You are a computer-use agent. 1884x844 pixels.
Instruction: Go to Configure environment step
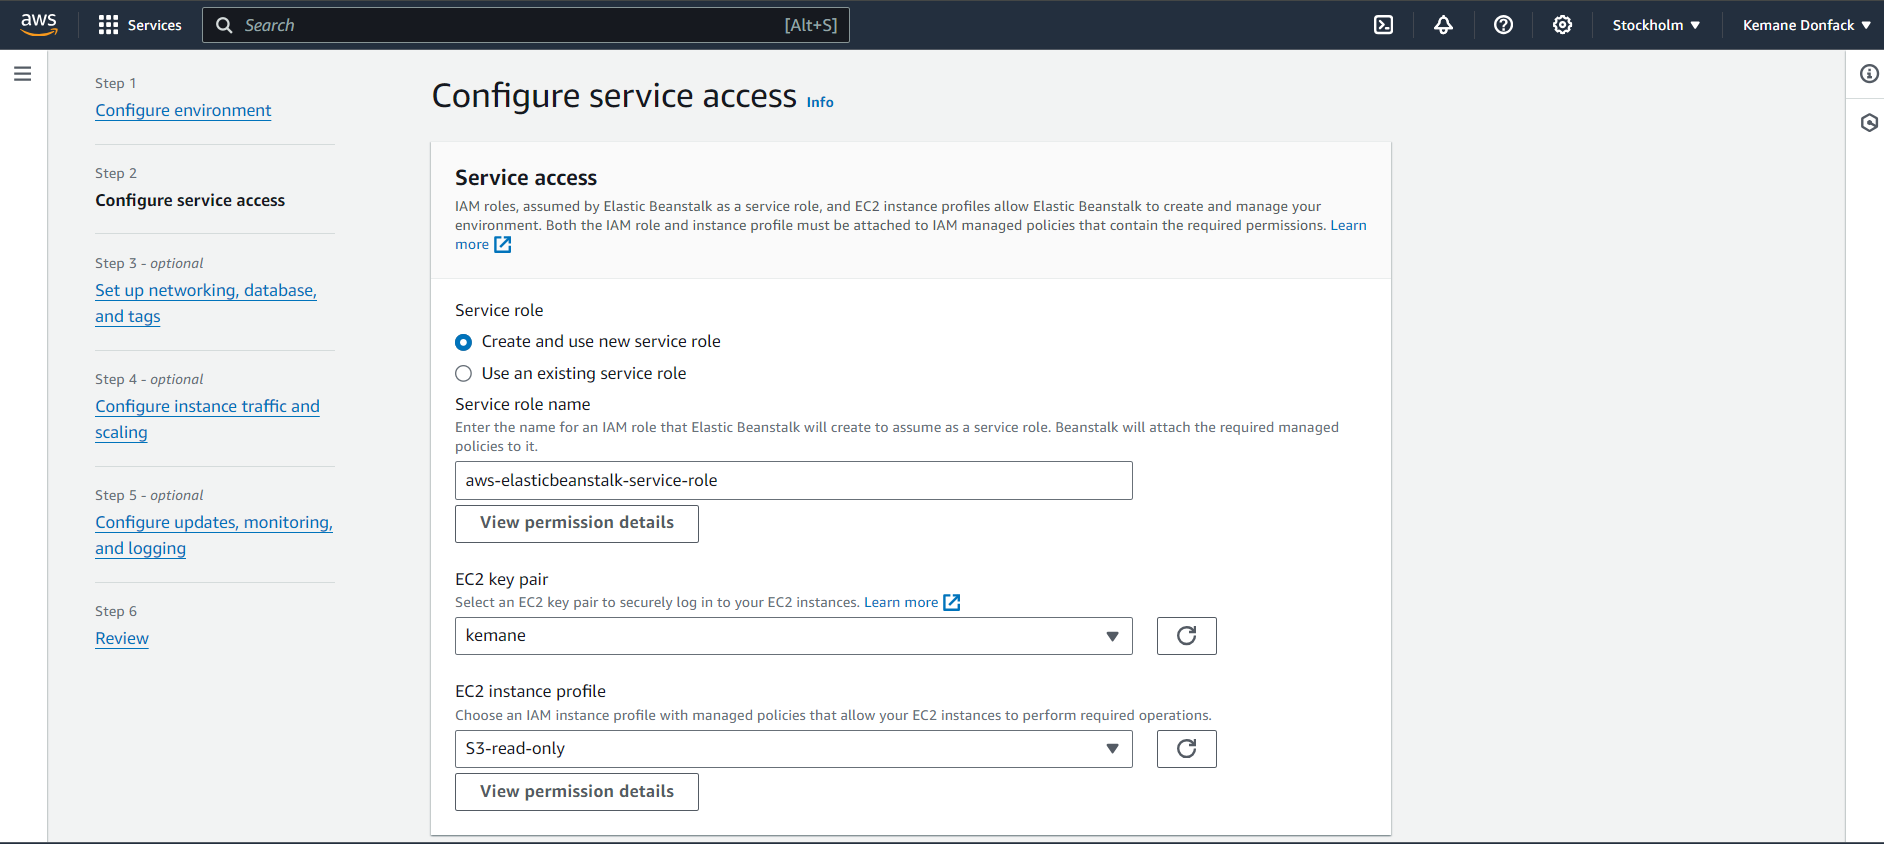coord(183,110)
